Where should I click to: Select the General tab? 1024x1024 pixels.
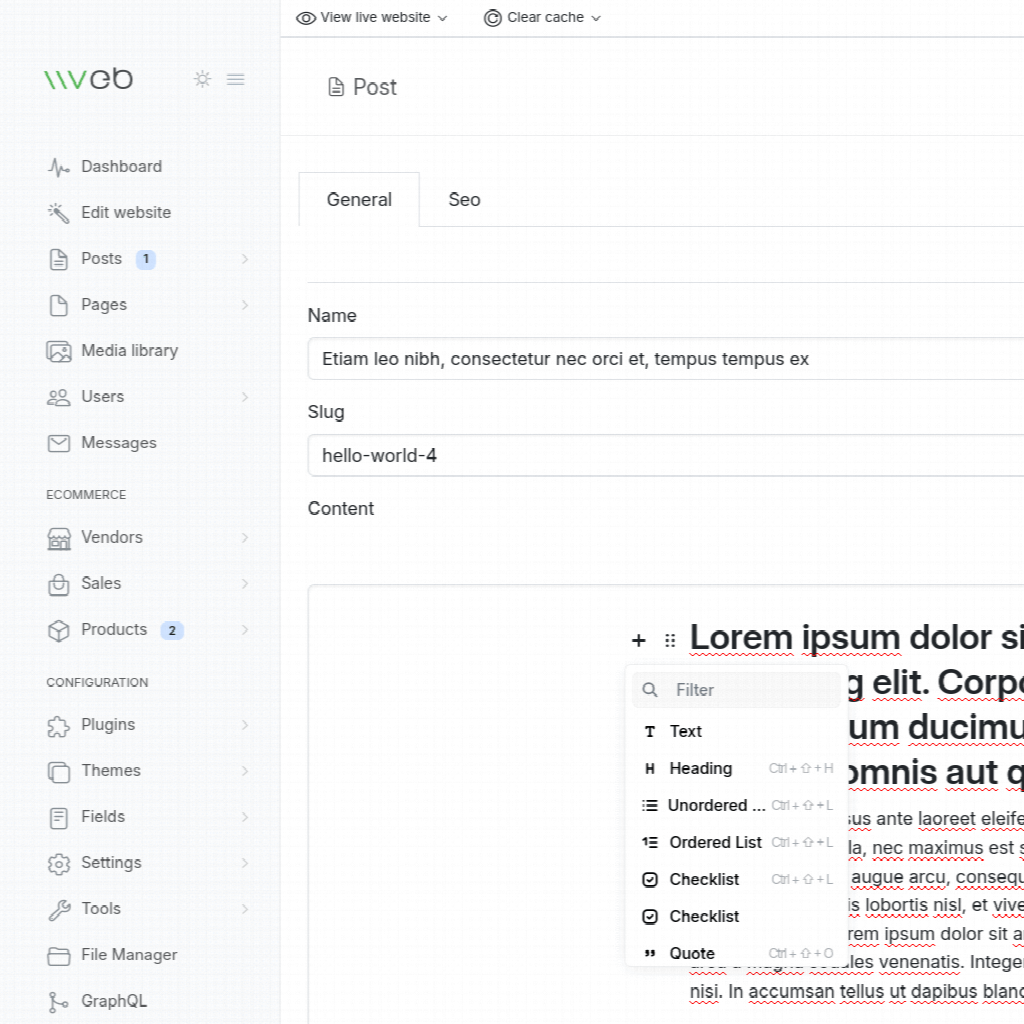pyautogui.click(x=359, y=200)
